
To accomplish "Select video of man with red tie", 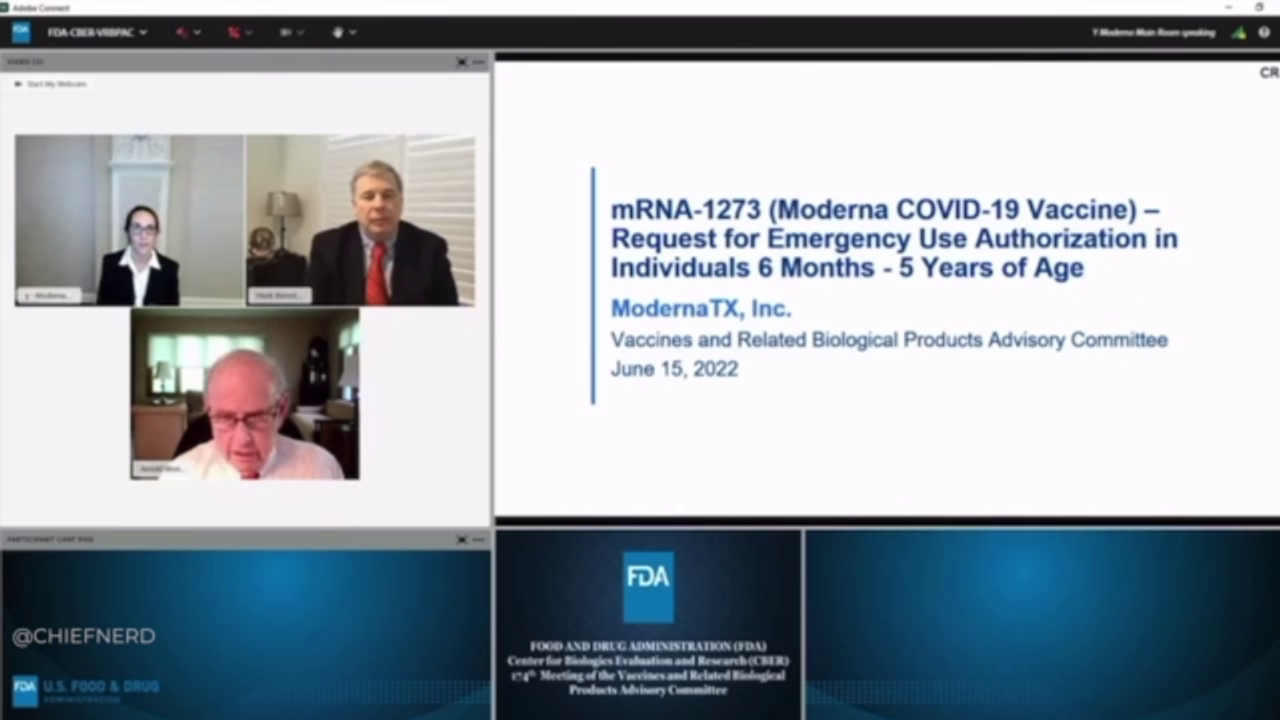I will click(x=360, y=220).
